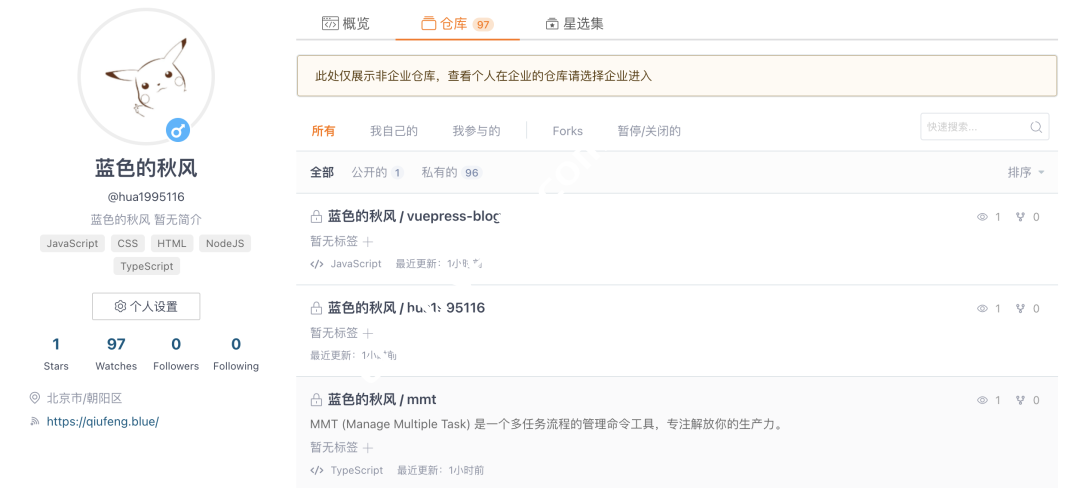
Task: Click the MMT description text
Action: pyautogui.click(x=547, y=424)
